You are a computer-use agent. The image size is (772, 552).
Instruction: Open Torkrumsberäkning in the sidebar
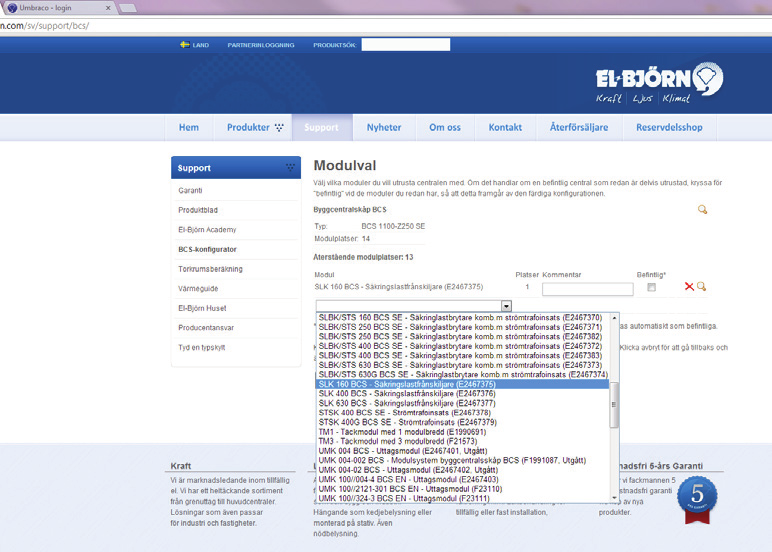click(210, 269)
